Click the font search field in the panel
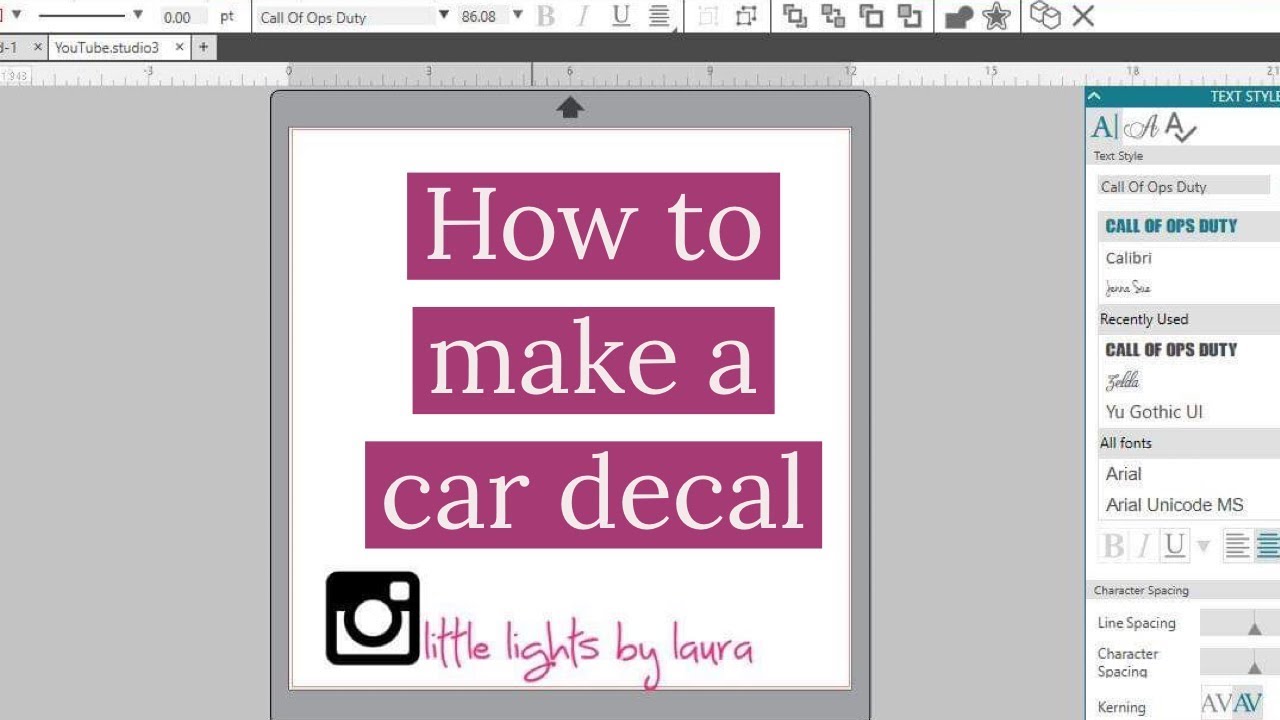 click(x=1184, y=186)
